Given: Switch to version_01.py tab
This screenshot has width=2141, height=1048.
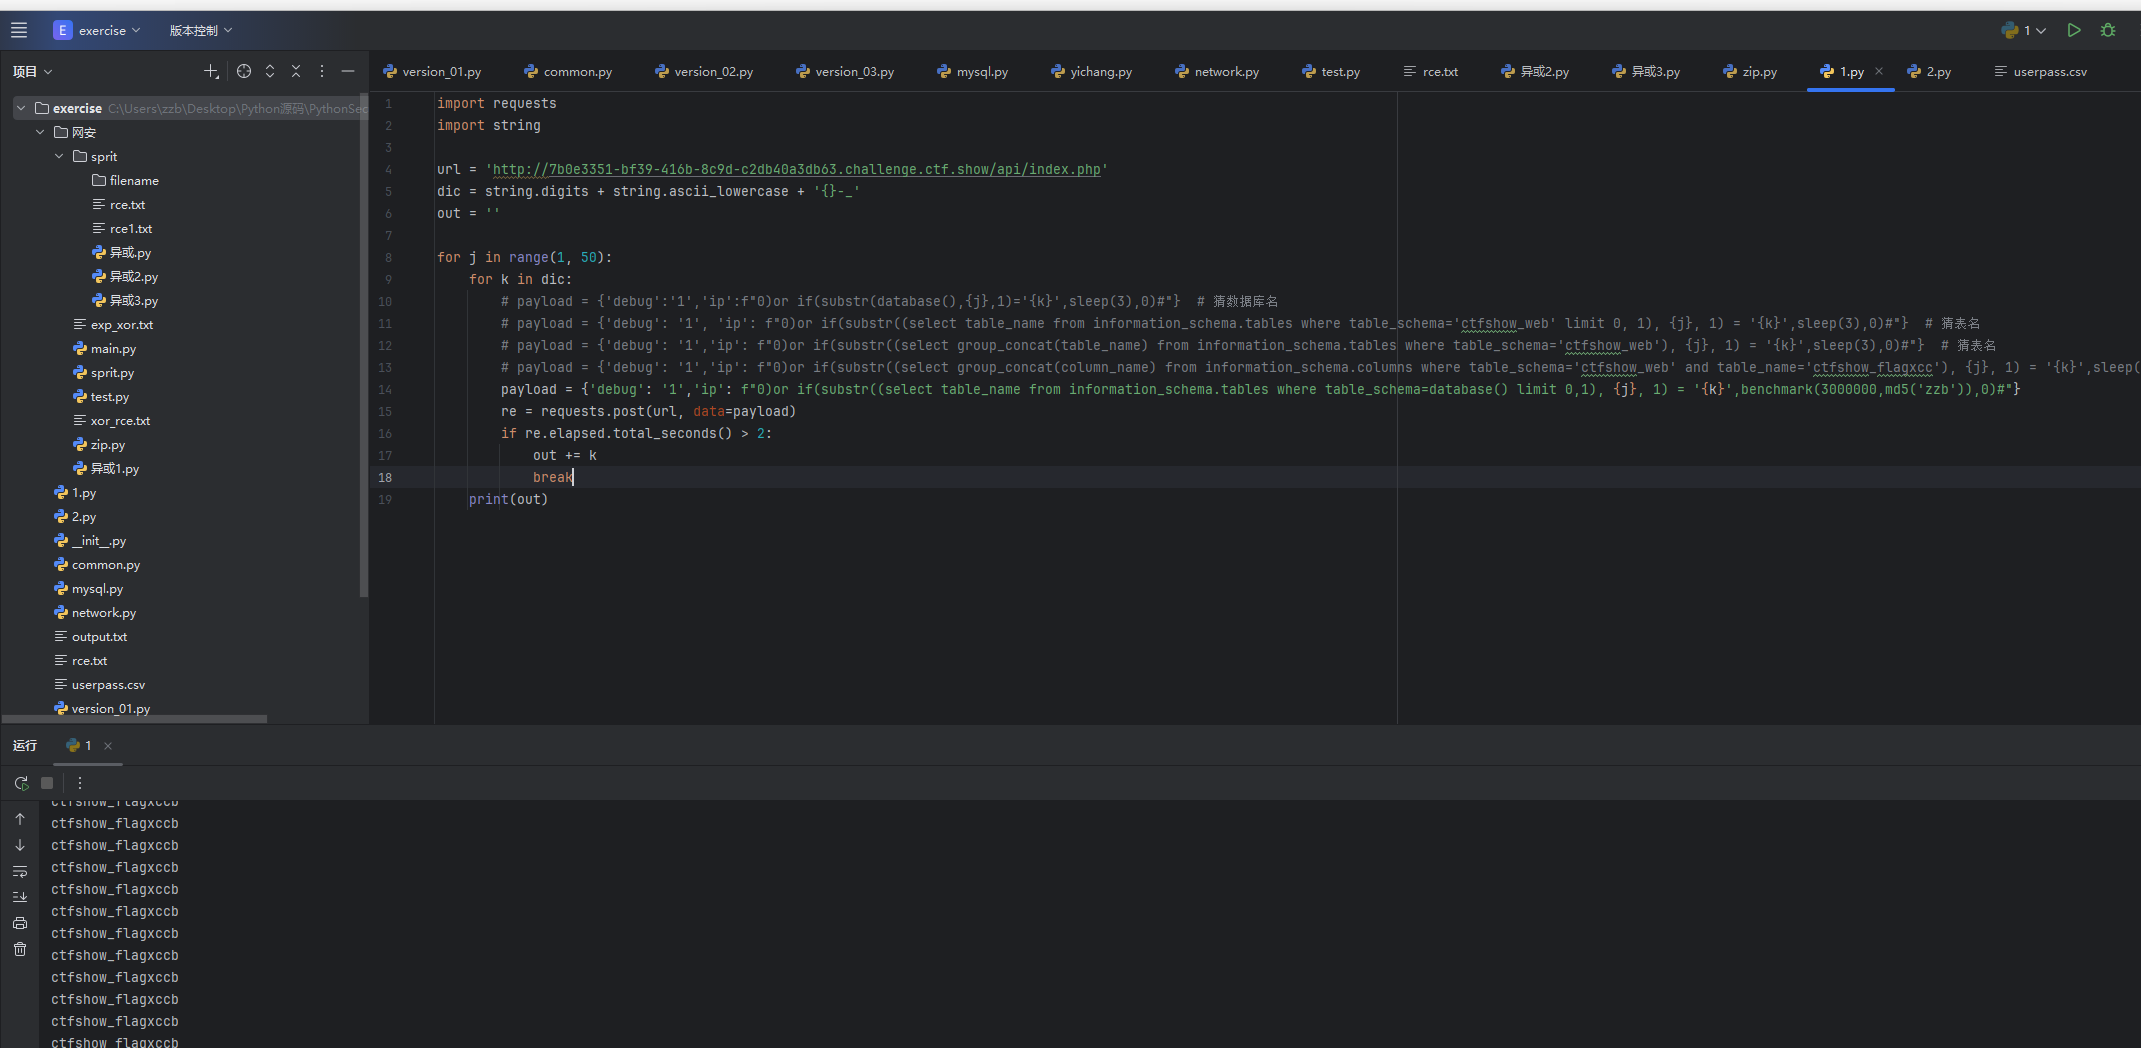Looking at the screenshot, I should [x=432, y=71].
